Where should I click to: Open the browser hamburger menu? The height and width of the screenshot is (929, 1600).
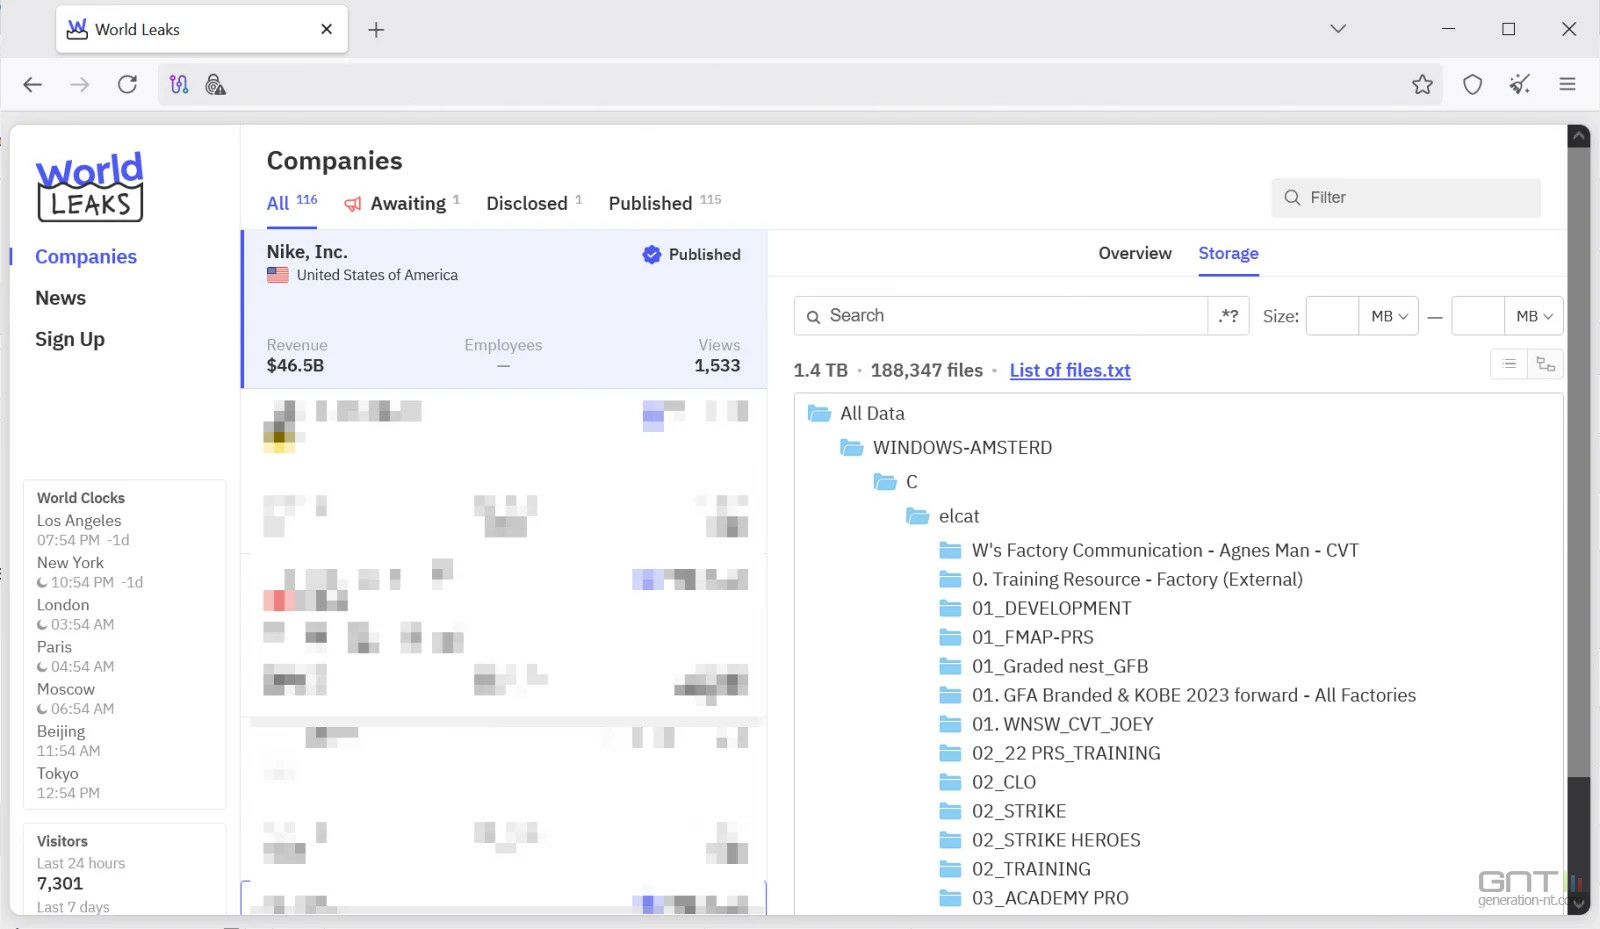pos(1567,85)
